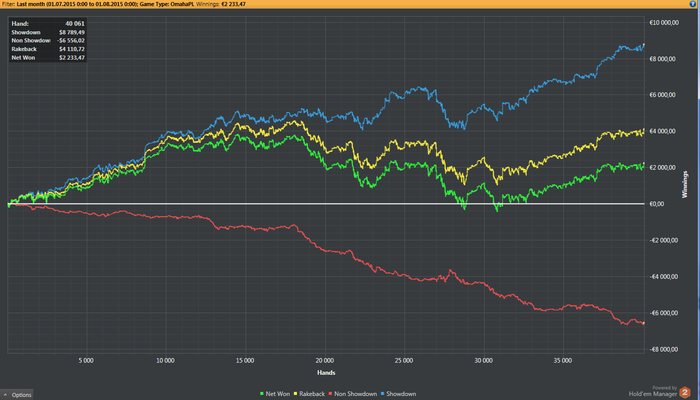Viewport: 700px width, 400px height.
Task: Click the Hand count value '40 061'
Action: click(x=75, y=24)
